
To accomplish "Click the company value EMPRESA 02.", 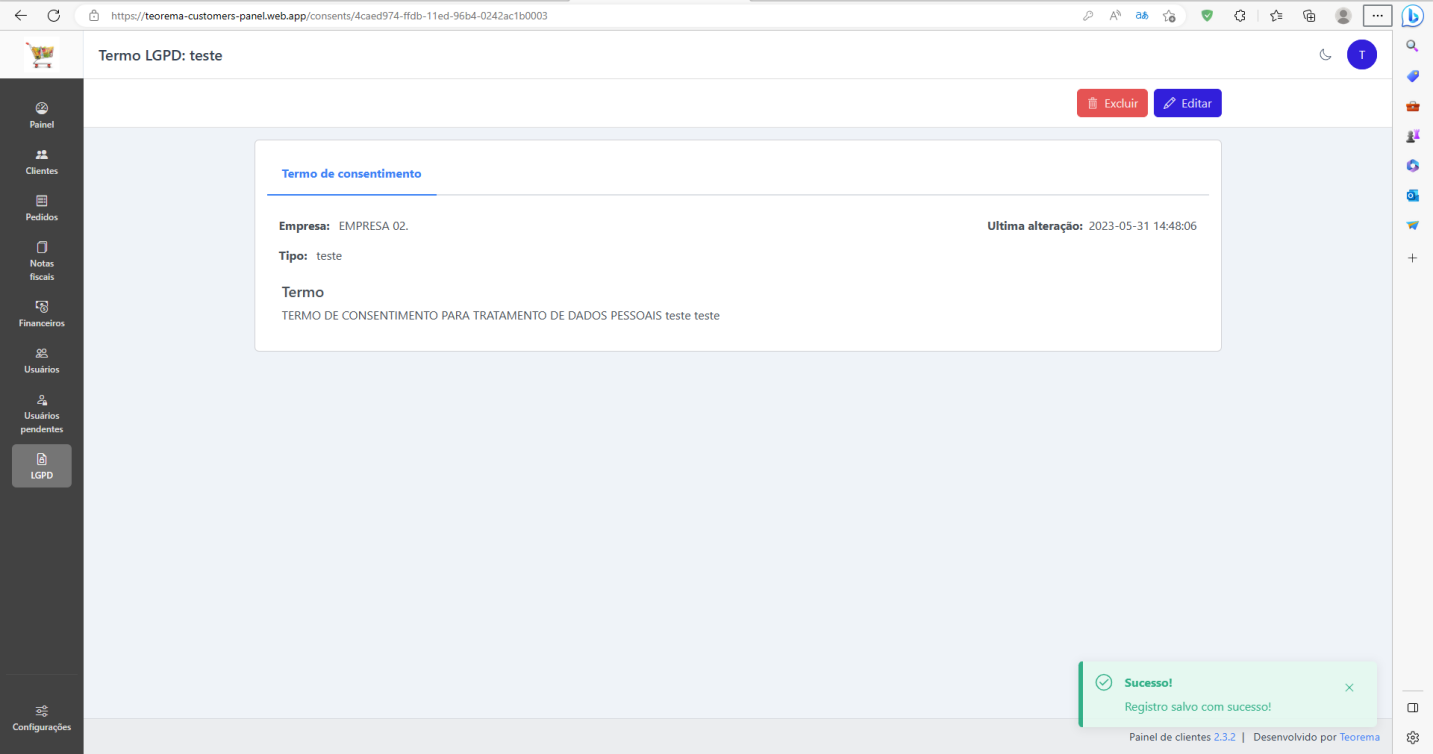I will (374, 226).
